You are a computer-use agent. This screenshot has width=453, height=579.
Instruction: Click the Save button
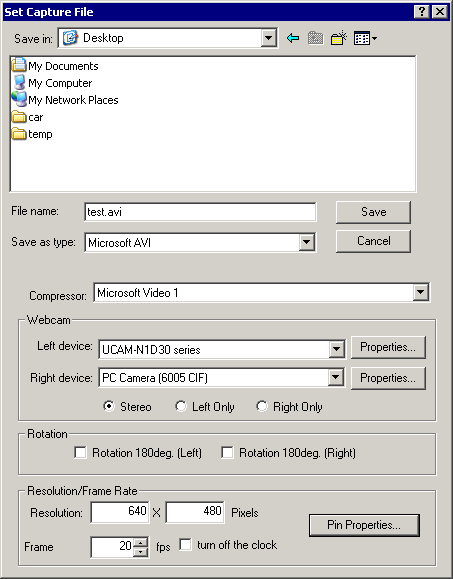pos(373,212)
